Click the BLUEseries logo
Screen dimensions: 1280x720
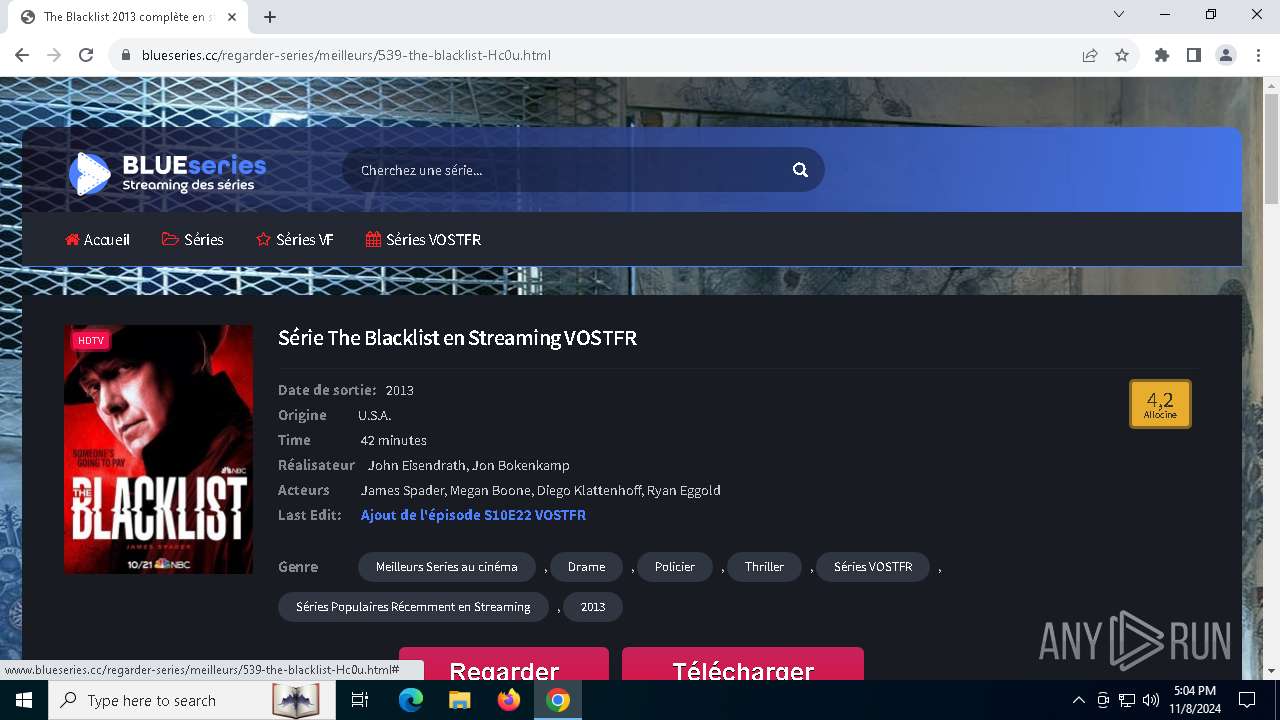pos(167,173)
